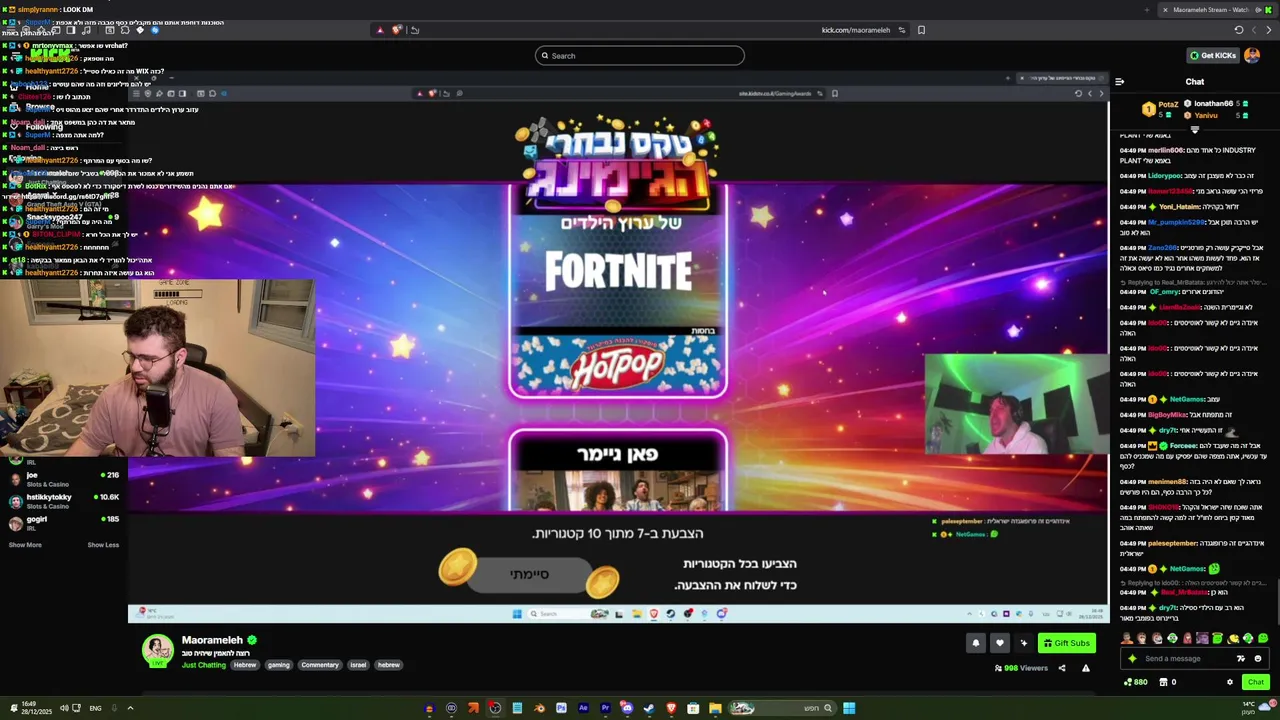Viewport: 1280px width, 720px height.
Task: Open the Steam icon on taskbar
Action: 649,708
